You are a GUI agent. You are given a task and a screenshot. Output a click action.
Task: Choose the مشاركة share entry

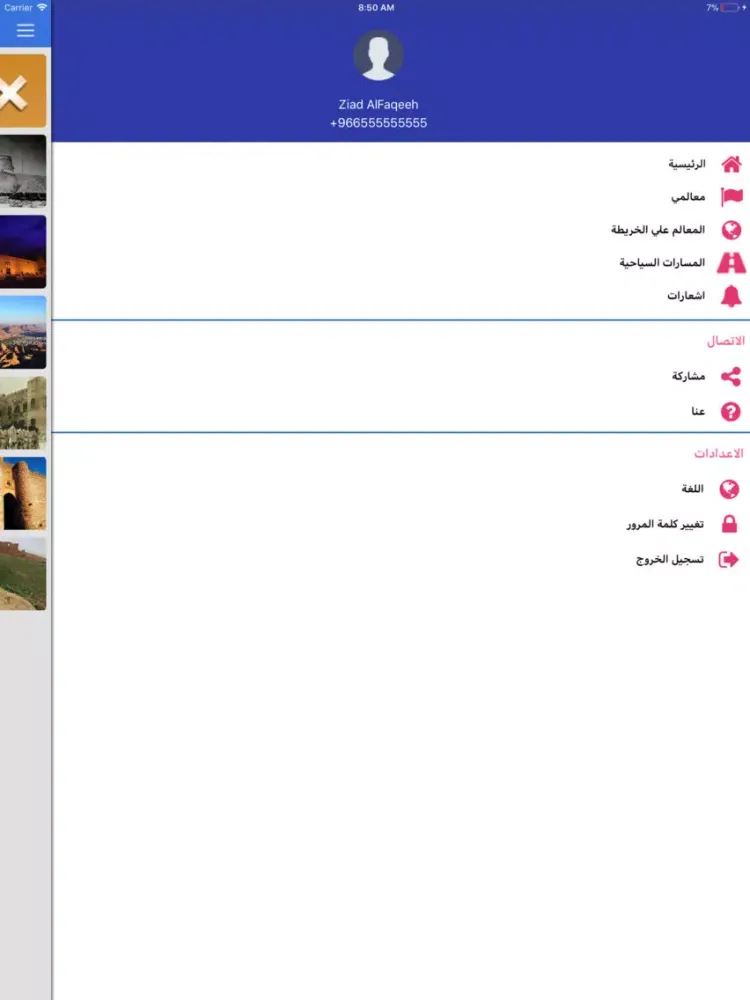coord(688,376)
